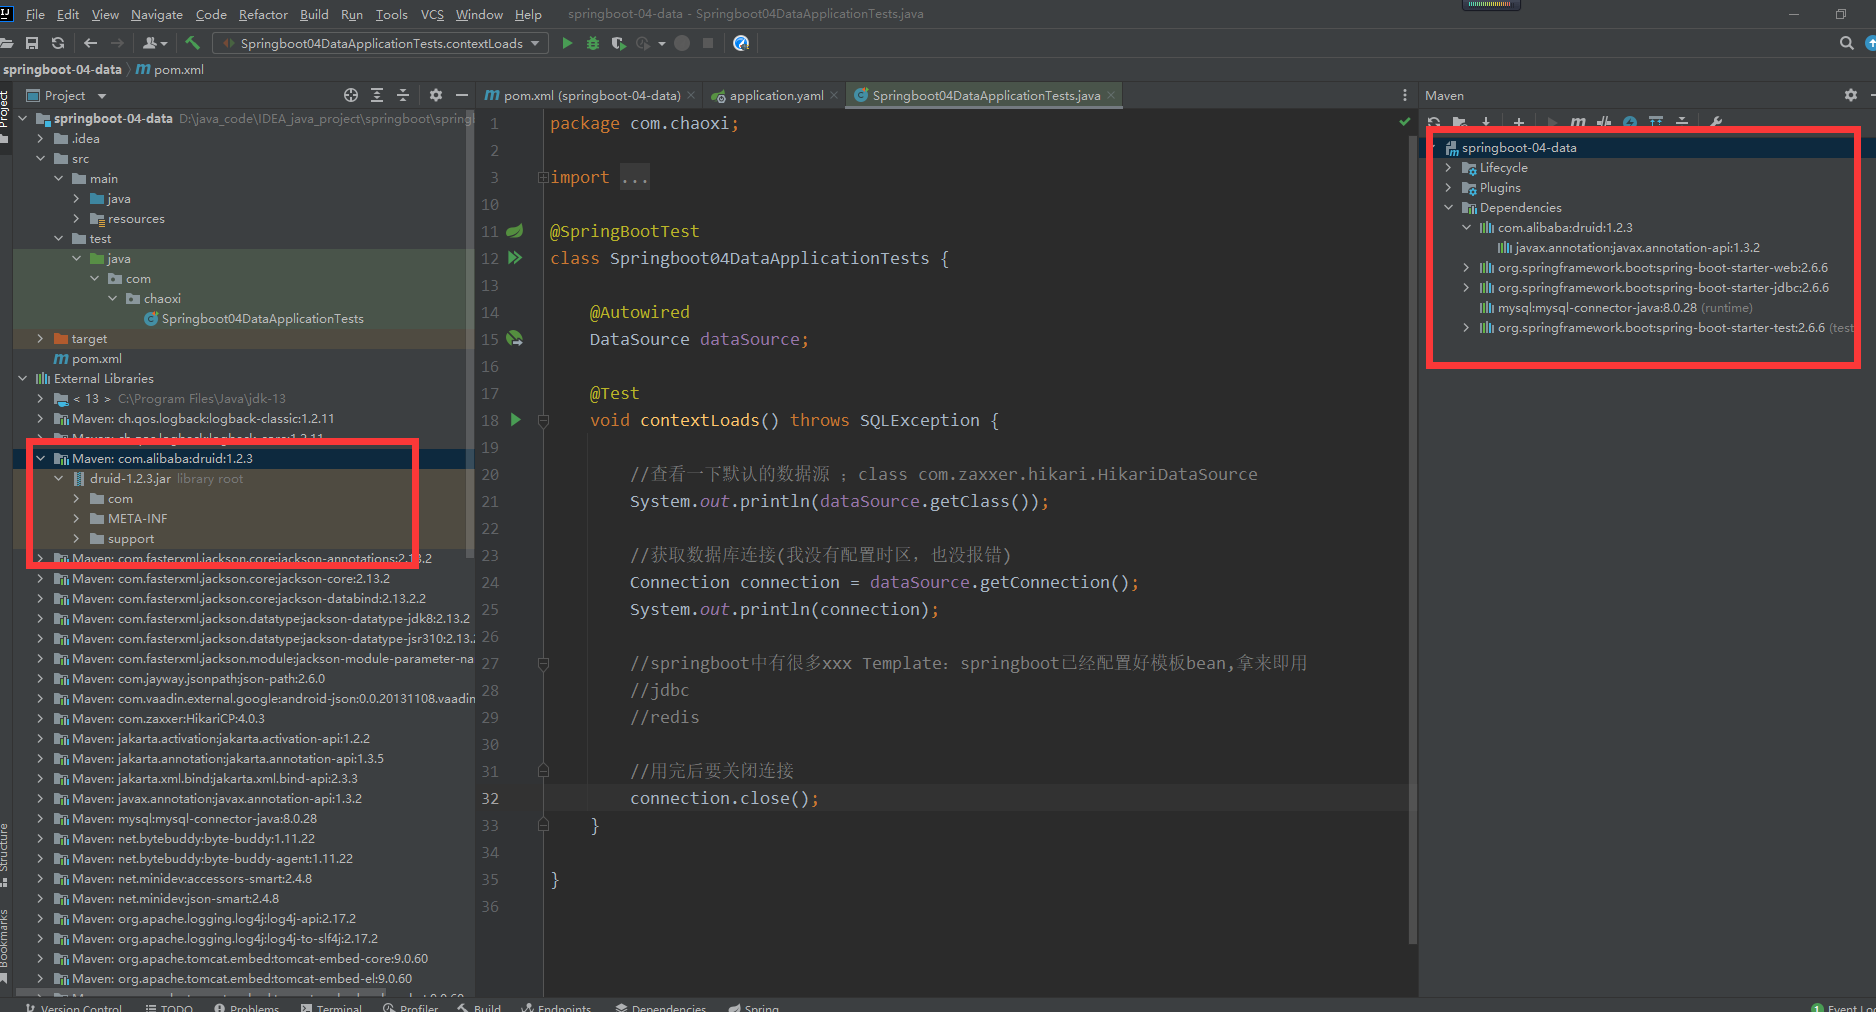Expand the target folder in Project tree

pos(40,338)
